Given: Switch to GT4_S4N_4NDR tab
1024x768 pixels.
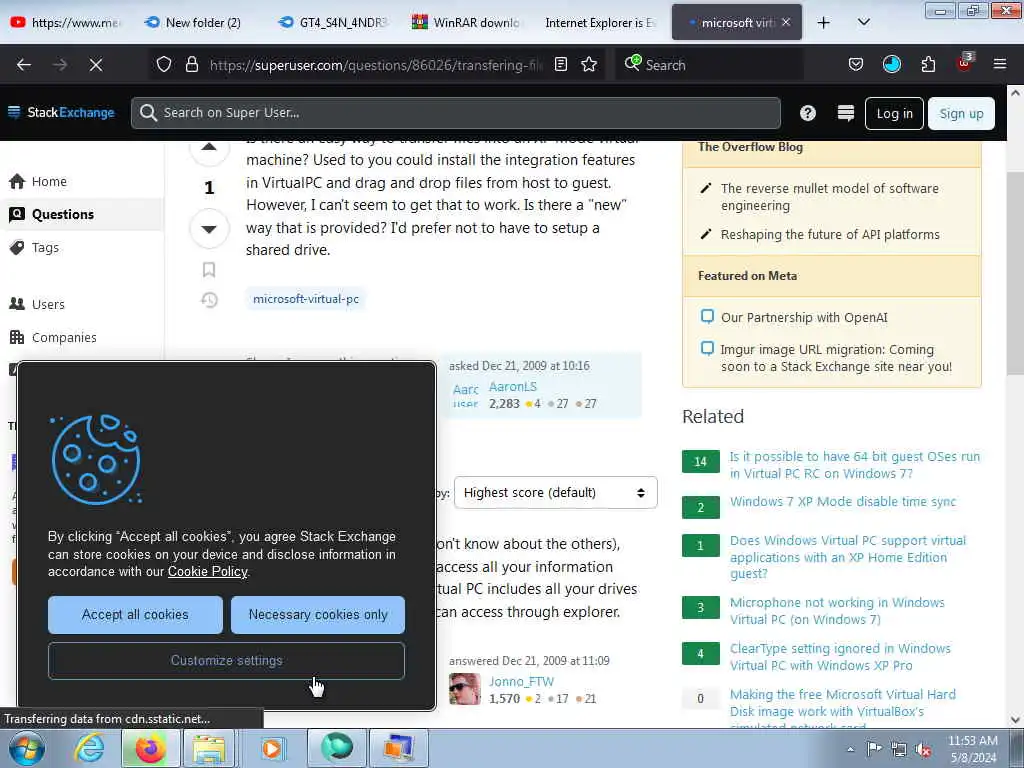Looking at the screenshot, I should pos(334,22).
